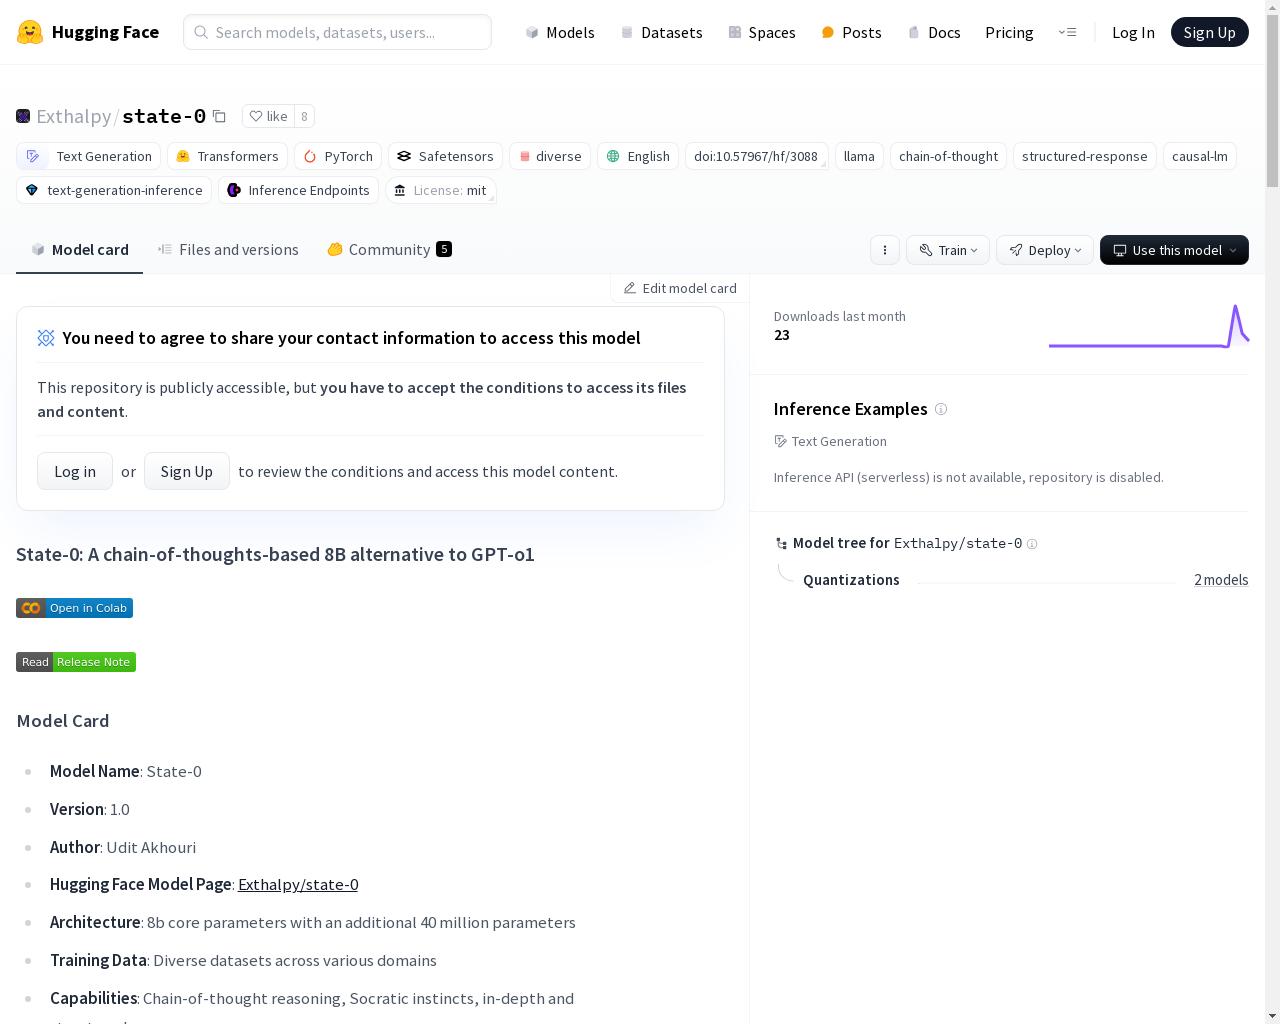Click the doi:10.57967/hf/3088 tag
The image size is (1280, 1024).
point(756,156)
